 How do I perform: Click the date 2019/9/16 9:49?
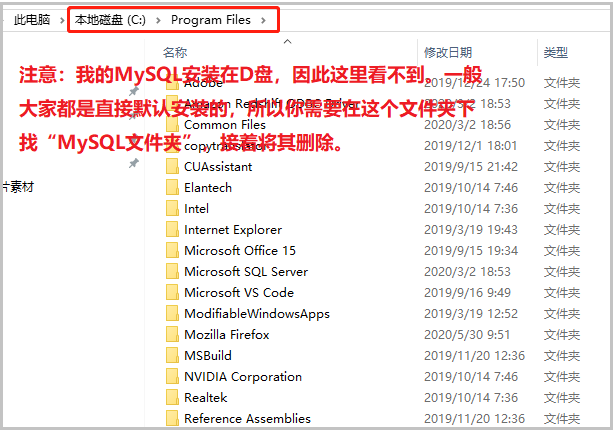(x=468, y=293)
